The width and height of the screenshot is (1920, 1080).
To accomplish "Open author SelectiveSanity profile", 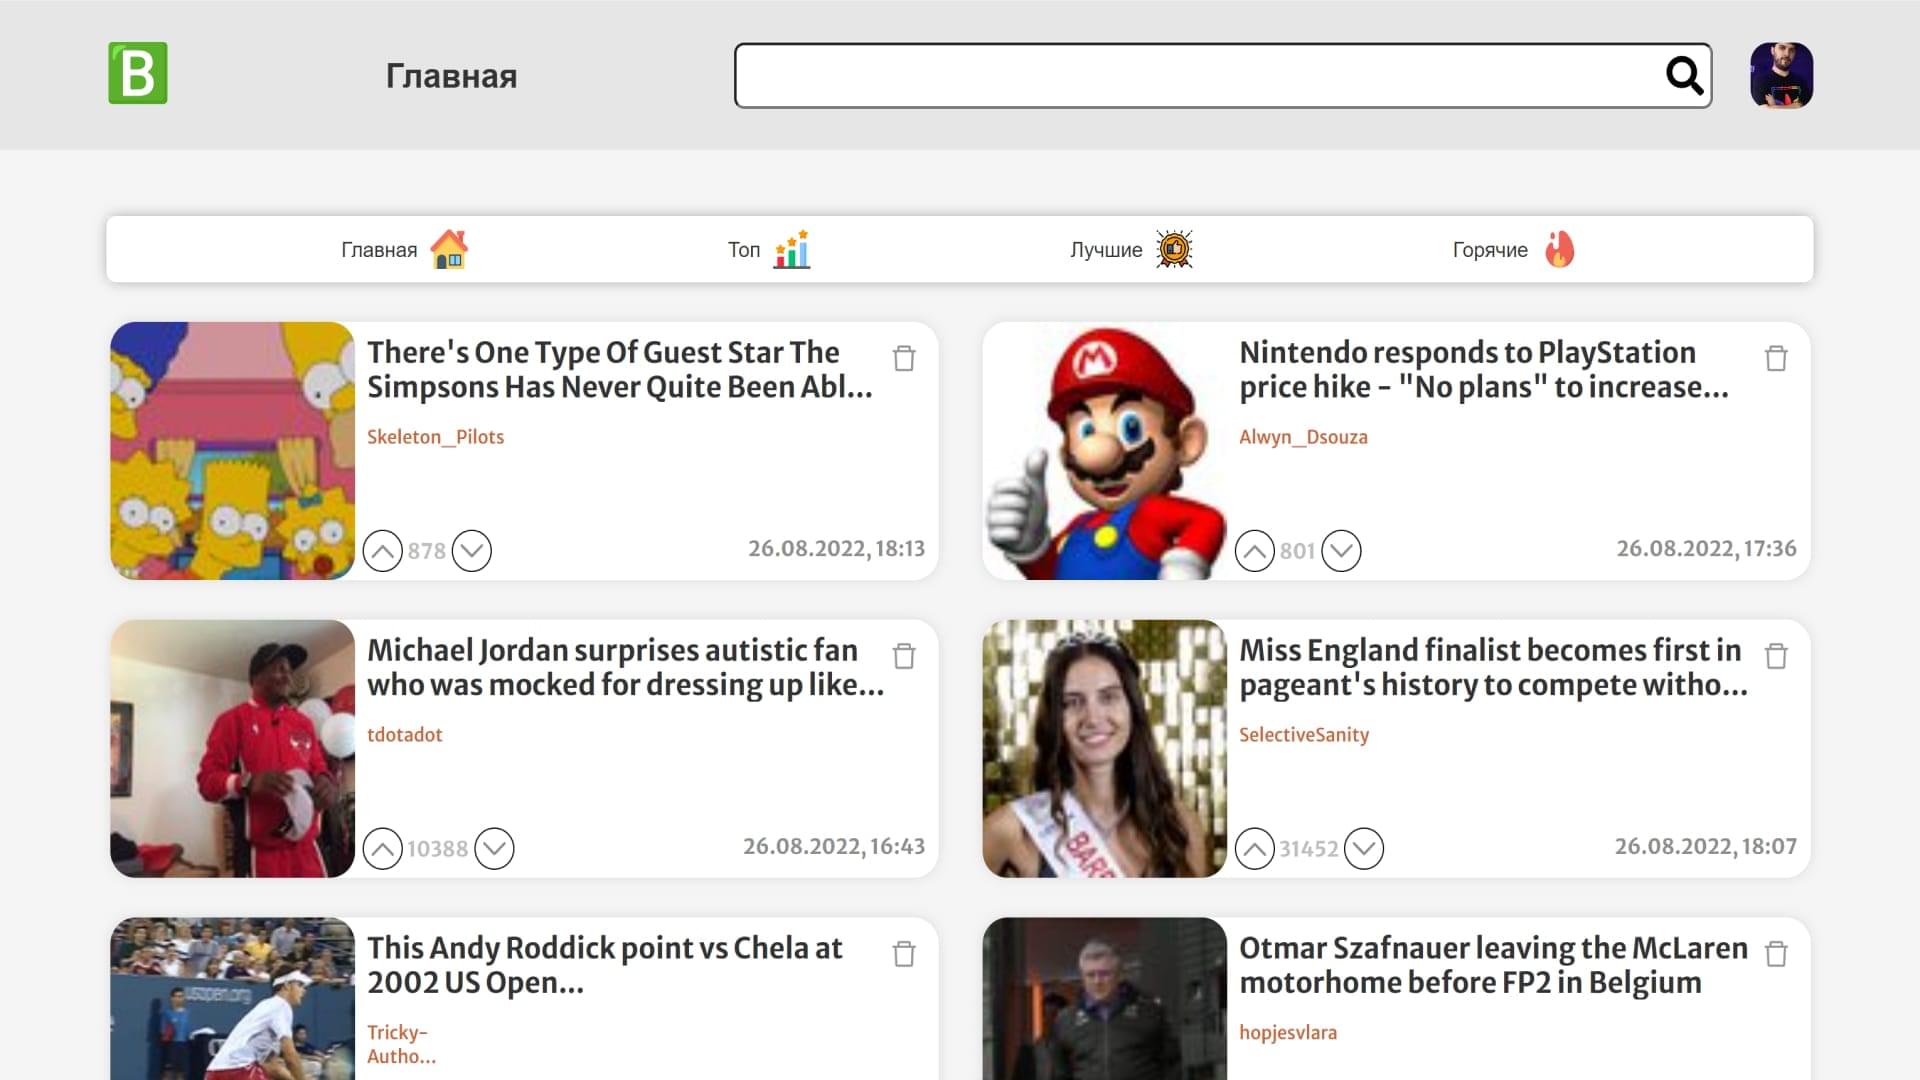I will [1304, 735].
